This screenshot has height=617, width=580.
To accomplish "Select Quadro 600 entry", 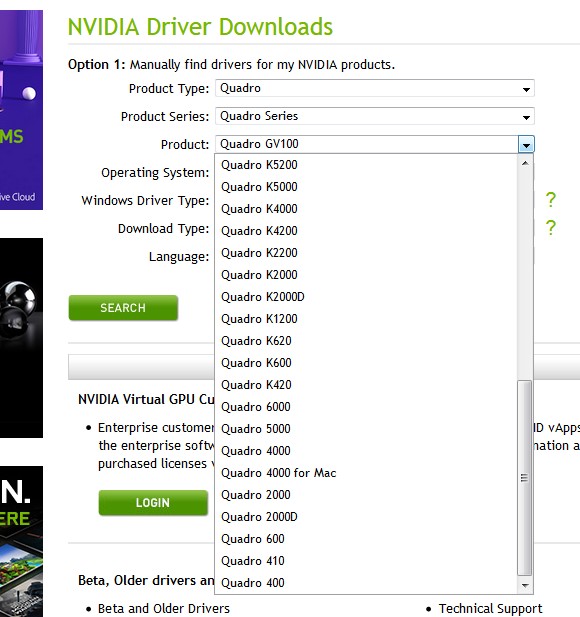I will tap(366, 539).
